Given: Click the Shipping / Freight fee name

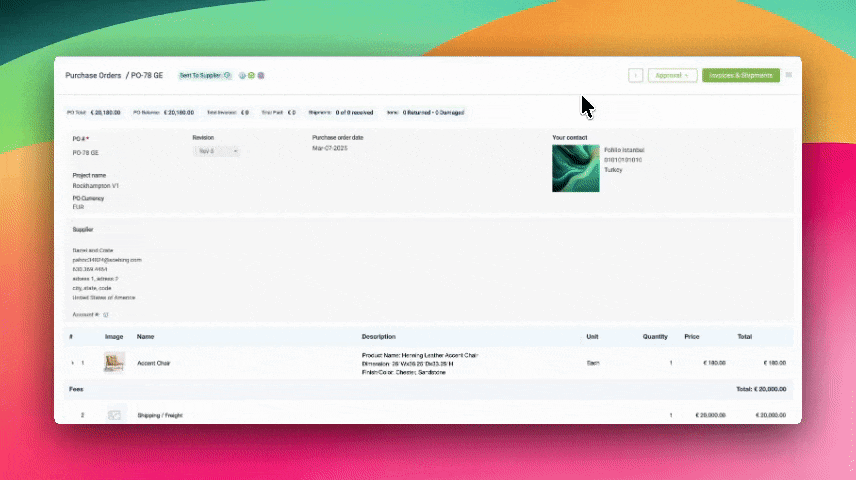Looking at the screenshot, I should pos(160,416).
